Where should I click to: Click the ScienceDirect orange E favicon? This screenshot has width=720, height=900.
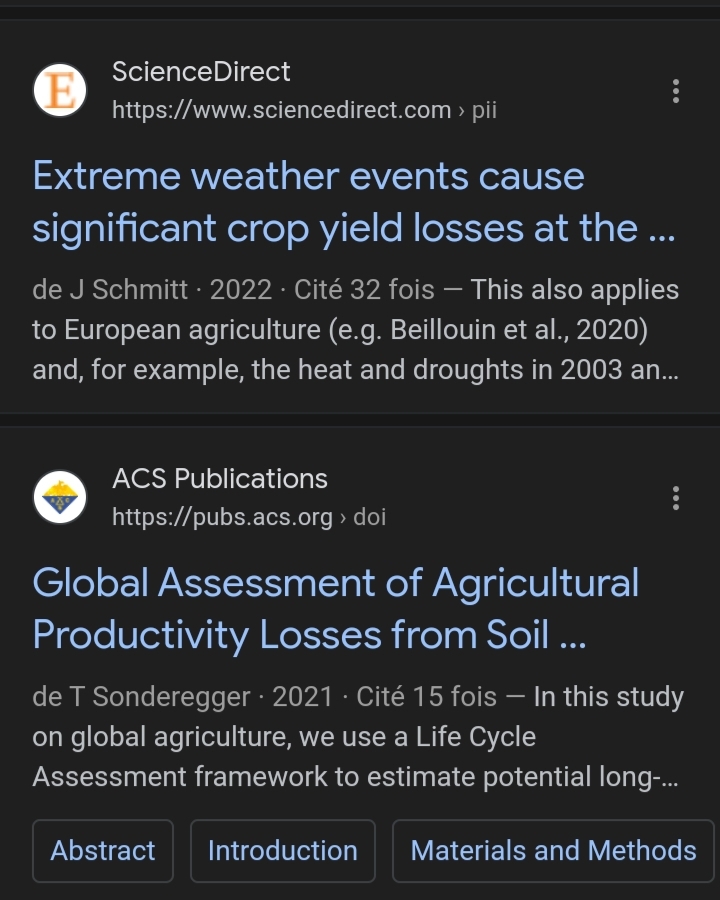point(60,91)
